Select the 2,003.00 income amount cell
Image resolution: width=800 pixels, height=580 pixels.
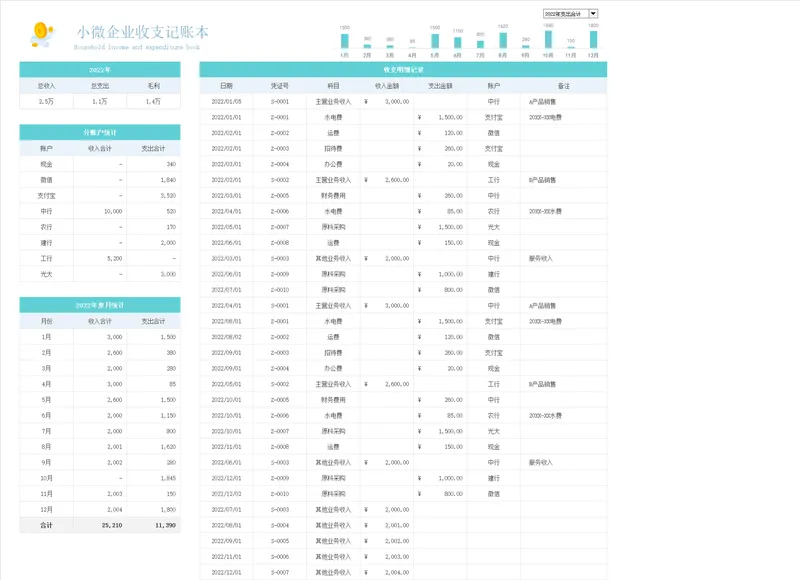[387, 557]
